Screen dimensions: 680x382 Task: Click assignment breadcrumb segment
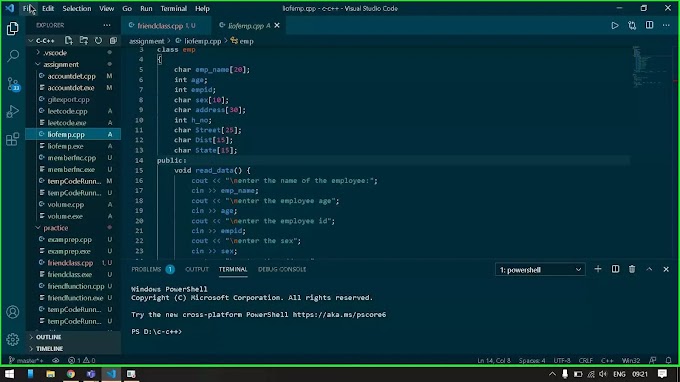coord(147,41)
